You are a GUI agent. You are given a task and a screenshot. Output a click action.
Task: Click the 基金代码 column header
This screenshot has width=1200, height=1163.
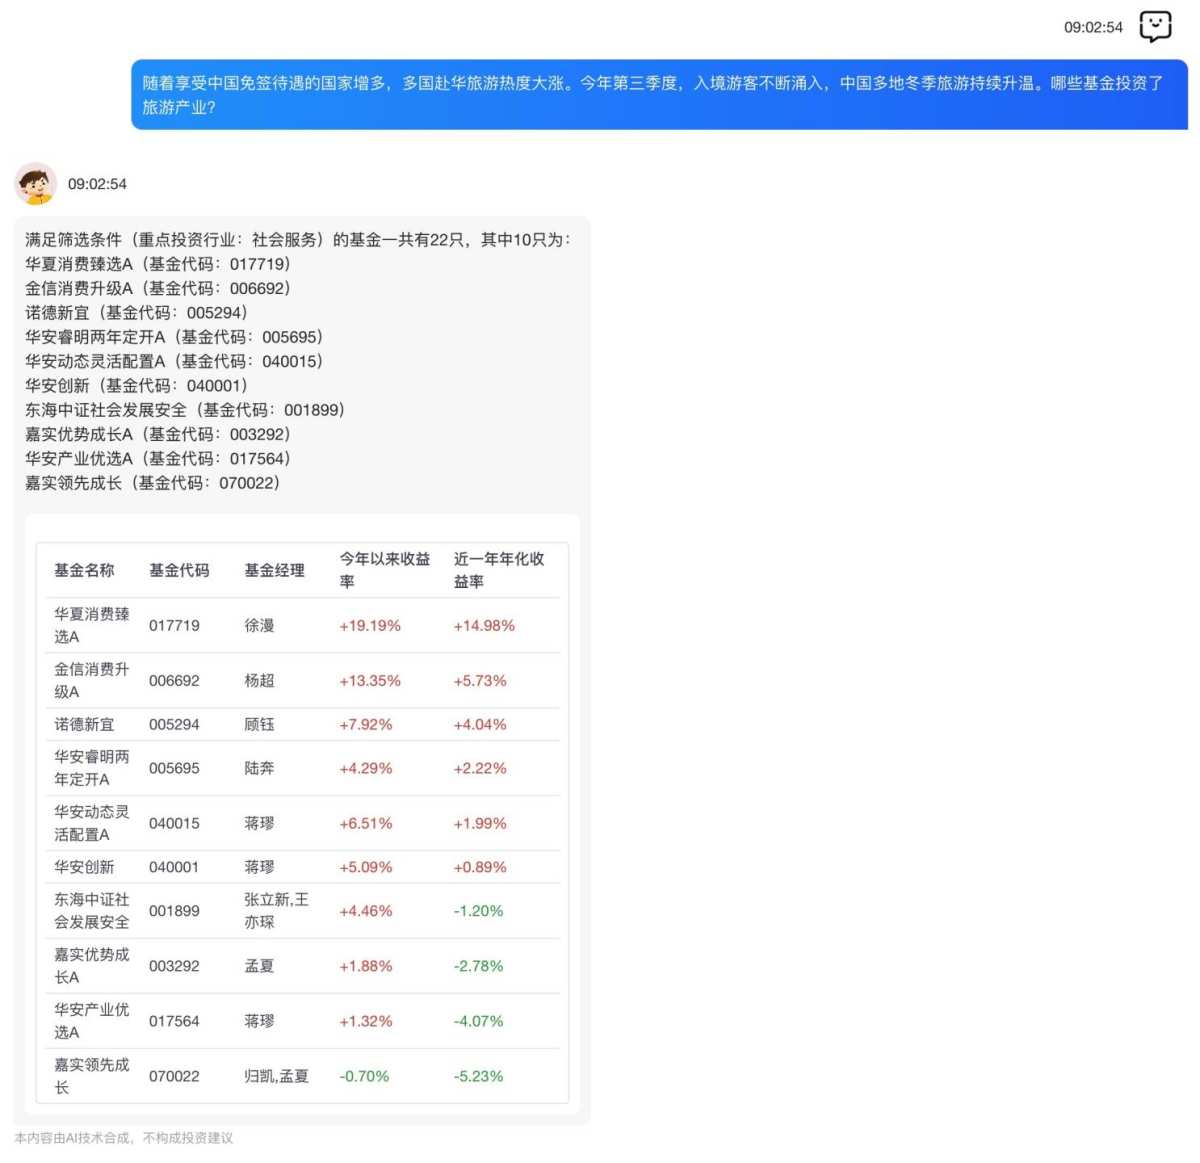click(179, 570)
